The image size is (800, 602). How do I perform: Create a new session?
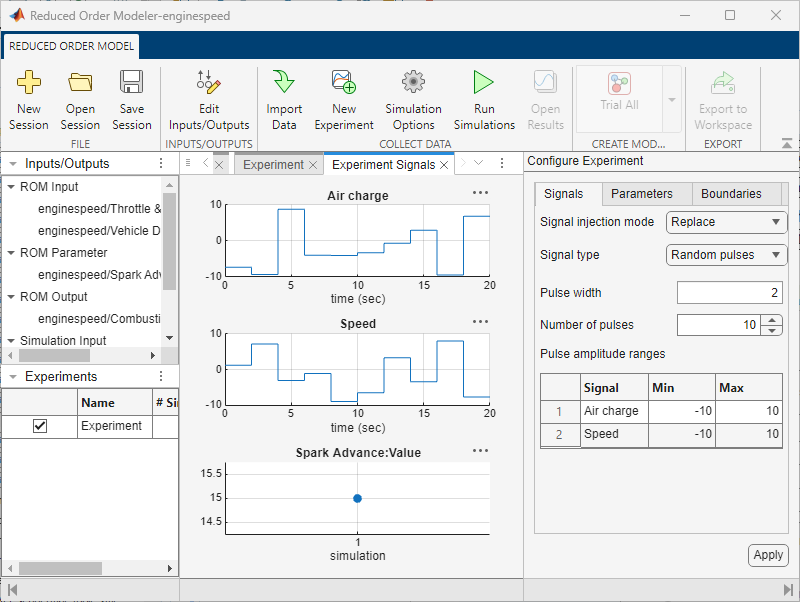(x=29, y=97)
